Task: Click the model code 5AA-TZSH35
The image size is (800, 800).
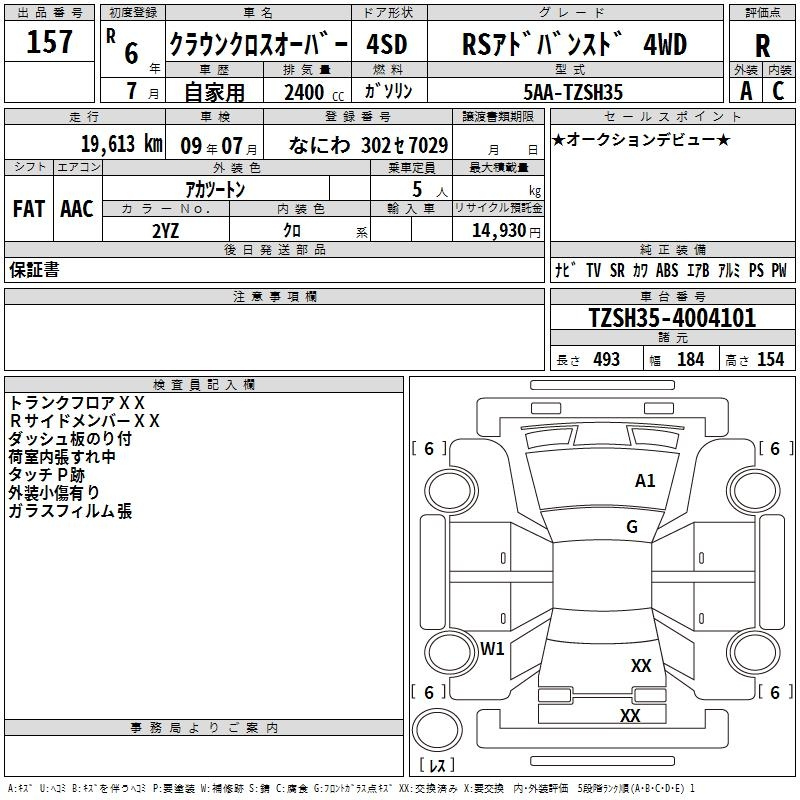Action: click(573, 92)
